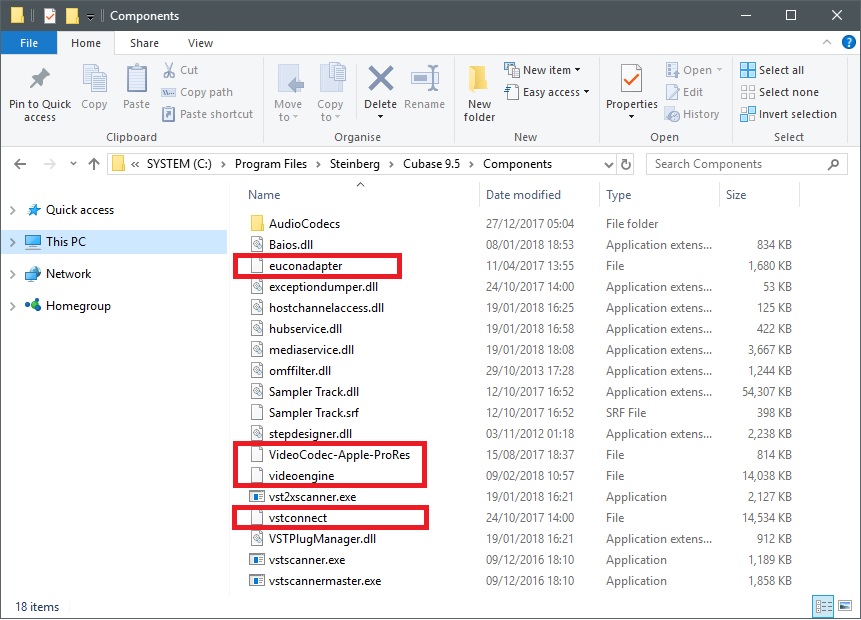Click the Cut scissors icon

[x=169, y=70]
